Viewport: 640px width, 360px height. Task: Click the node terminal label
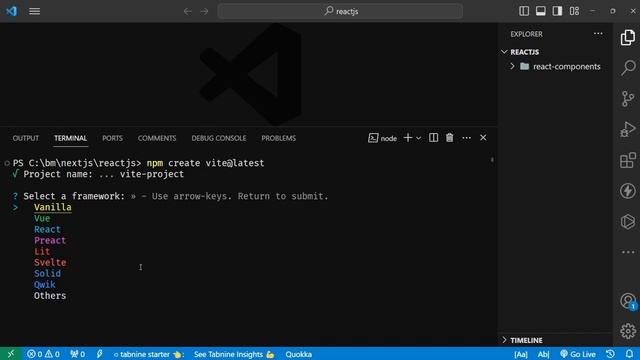(x=382, y=138)
